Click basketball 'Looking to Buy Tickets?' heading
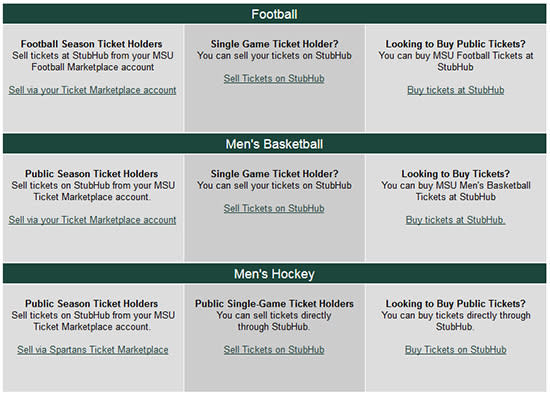 coord(456,174)
